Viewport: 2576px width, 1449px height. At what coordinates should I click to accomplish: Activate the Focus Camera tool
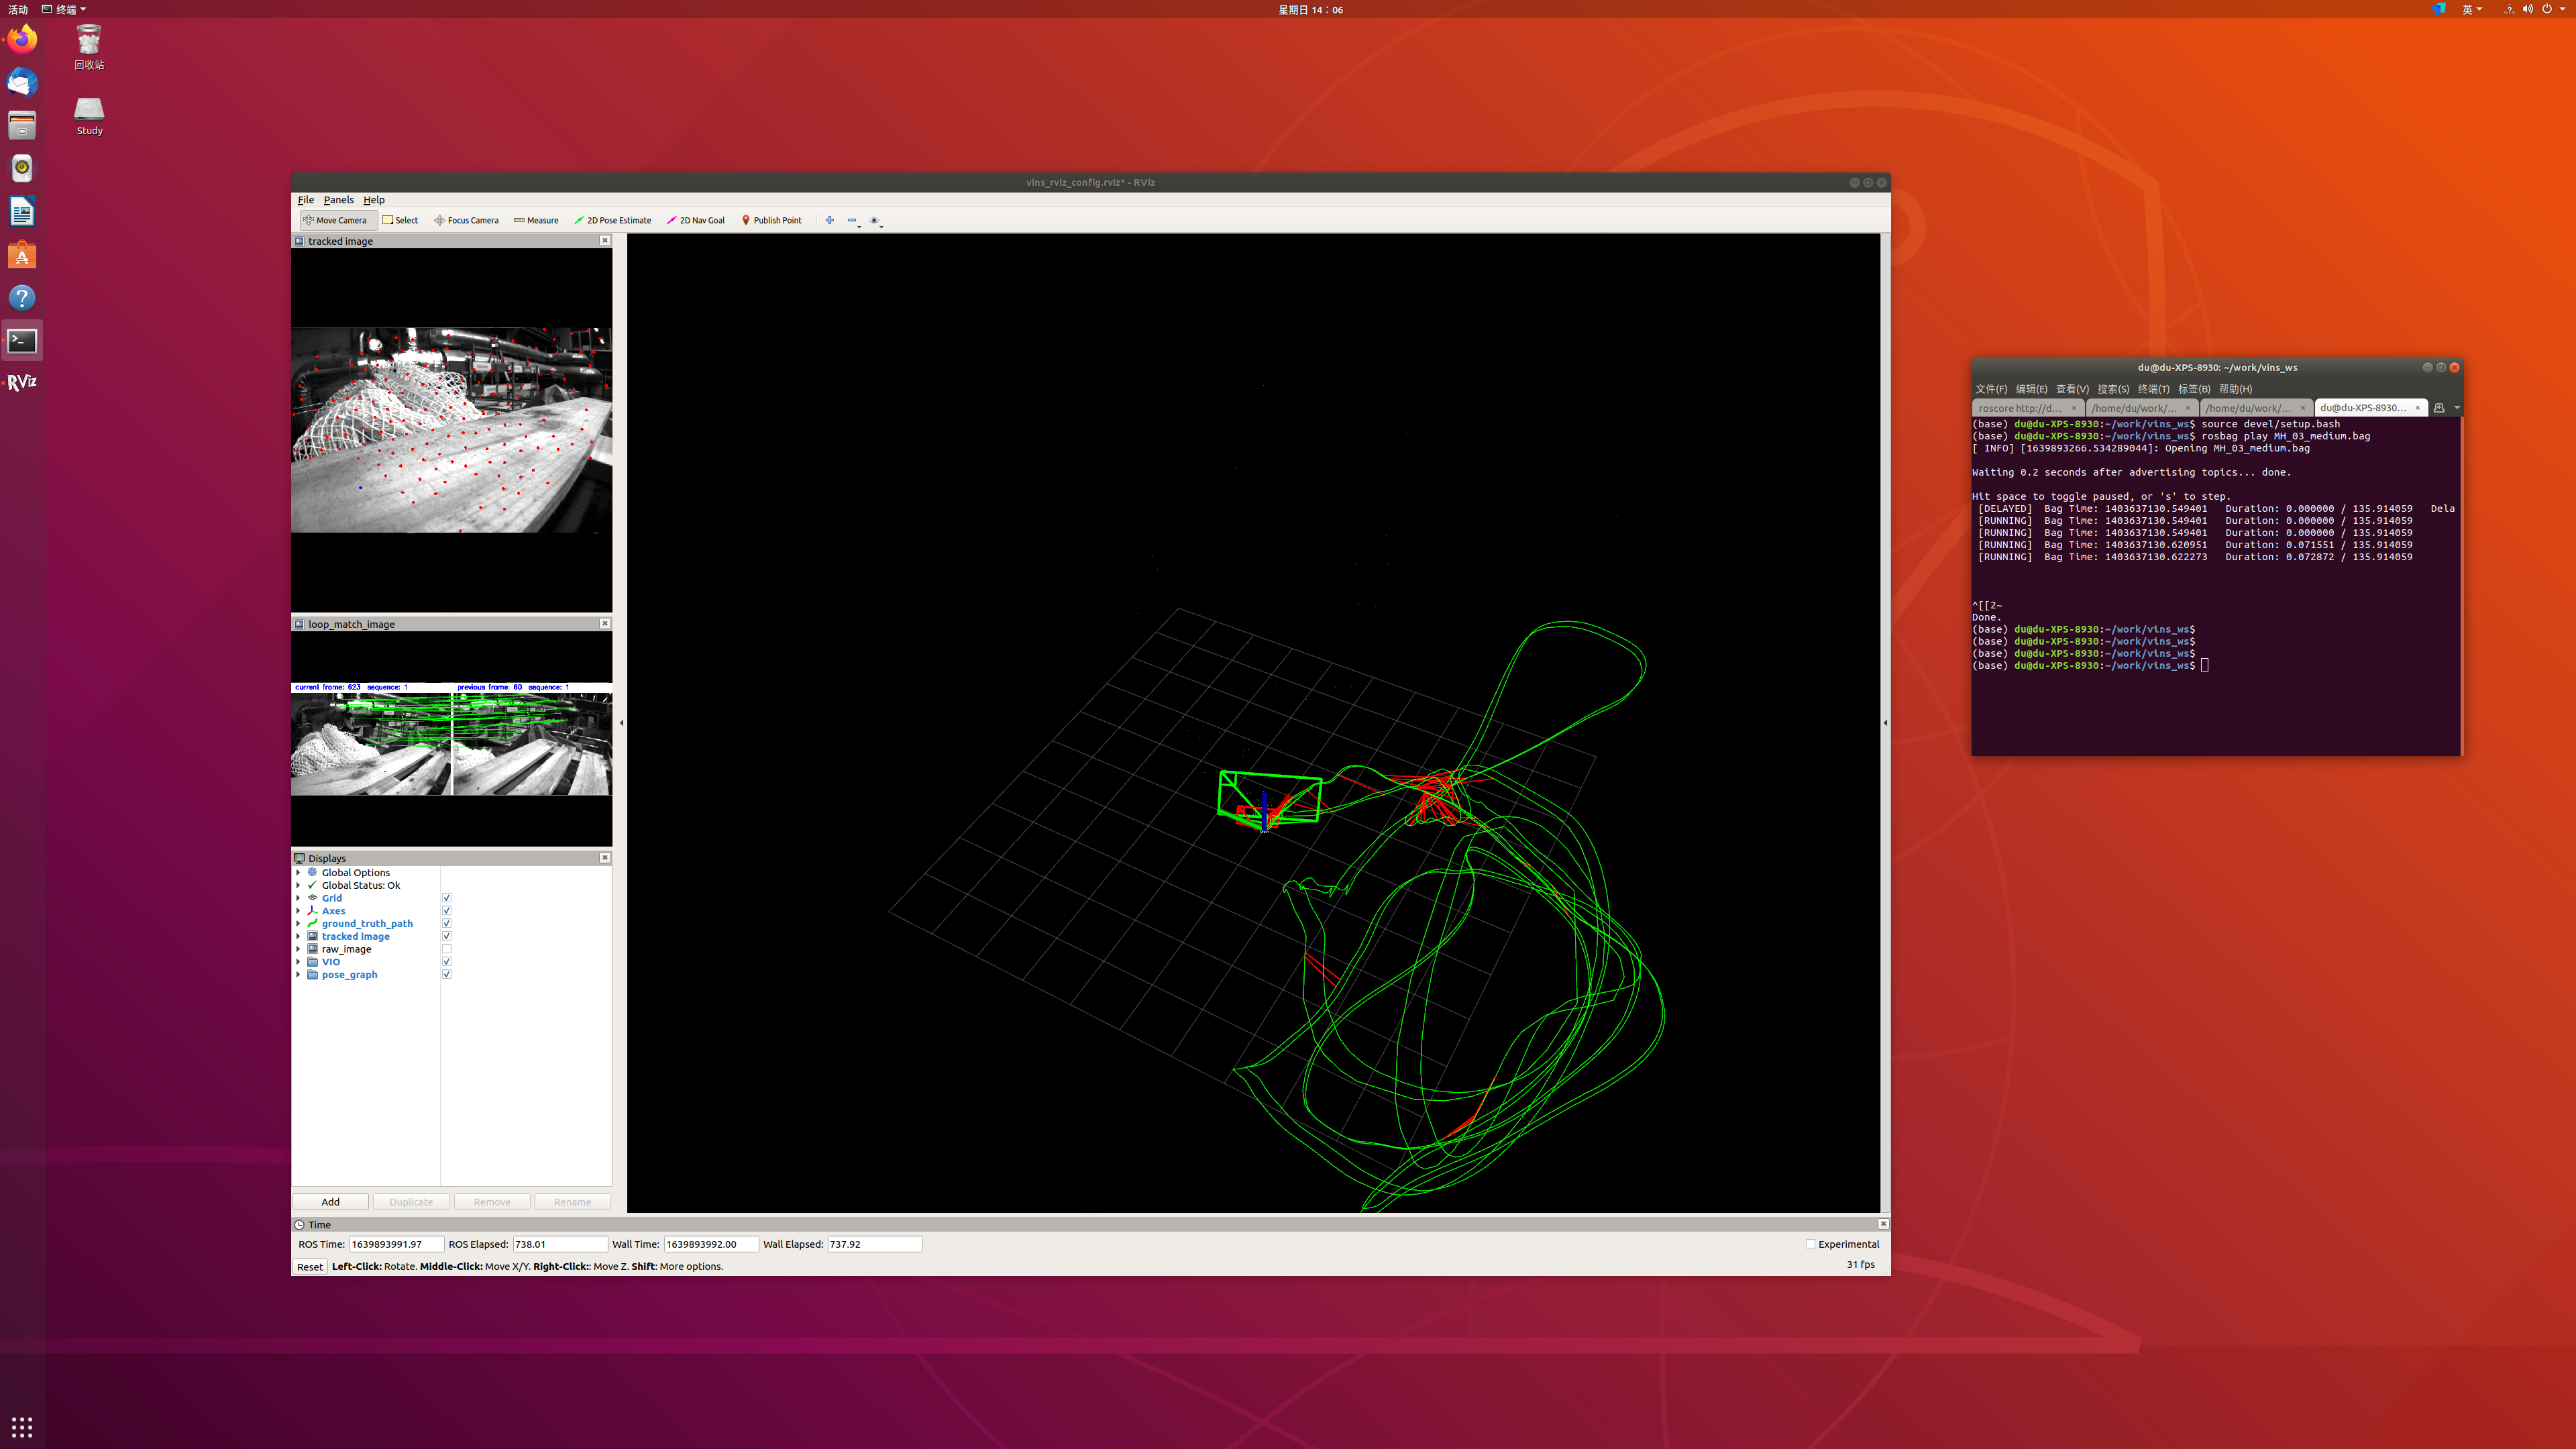pyautogui.click(x=466, y=220)
